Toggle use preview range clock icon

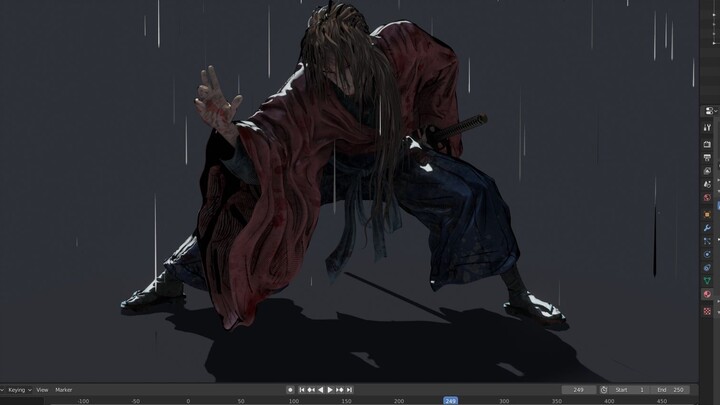pyautogui.click(x=604, y=390)
